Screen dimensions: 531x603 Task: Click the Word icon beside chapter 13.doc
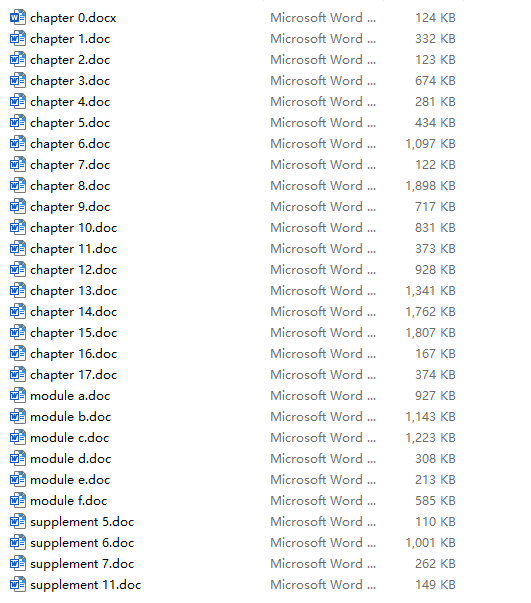18,291
